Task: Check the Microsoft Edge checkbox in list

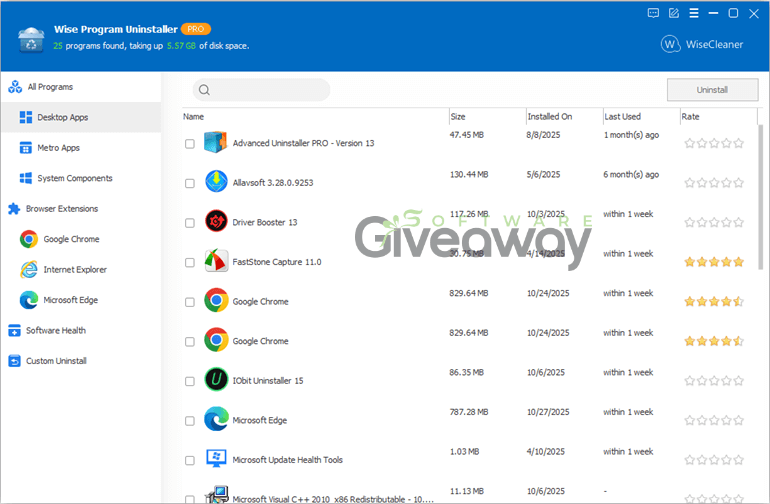Action: [x=190, y=421]
